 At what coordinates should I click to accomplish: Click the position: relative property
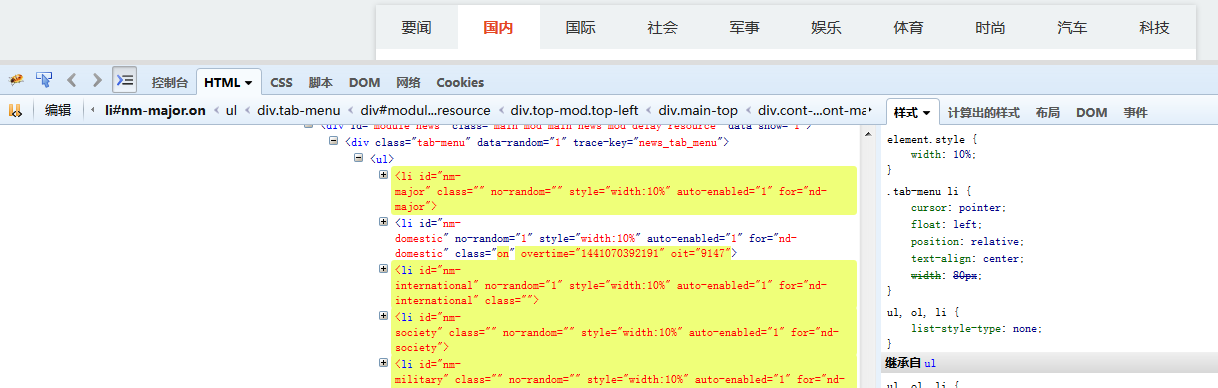pos(967,242)
